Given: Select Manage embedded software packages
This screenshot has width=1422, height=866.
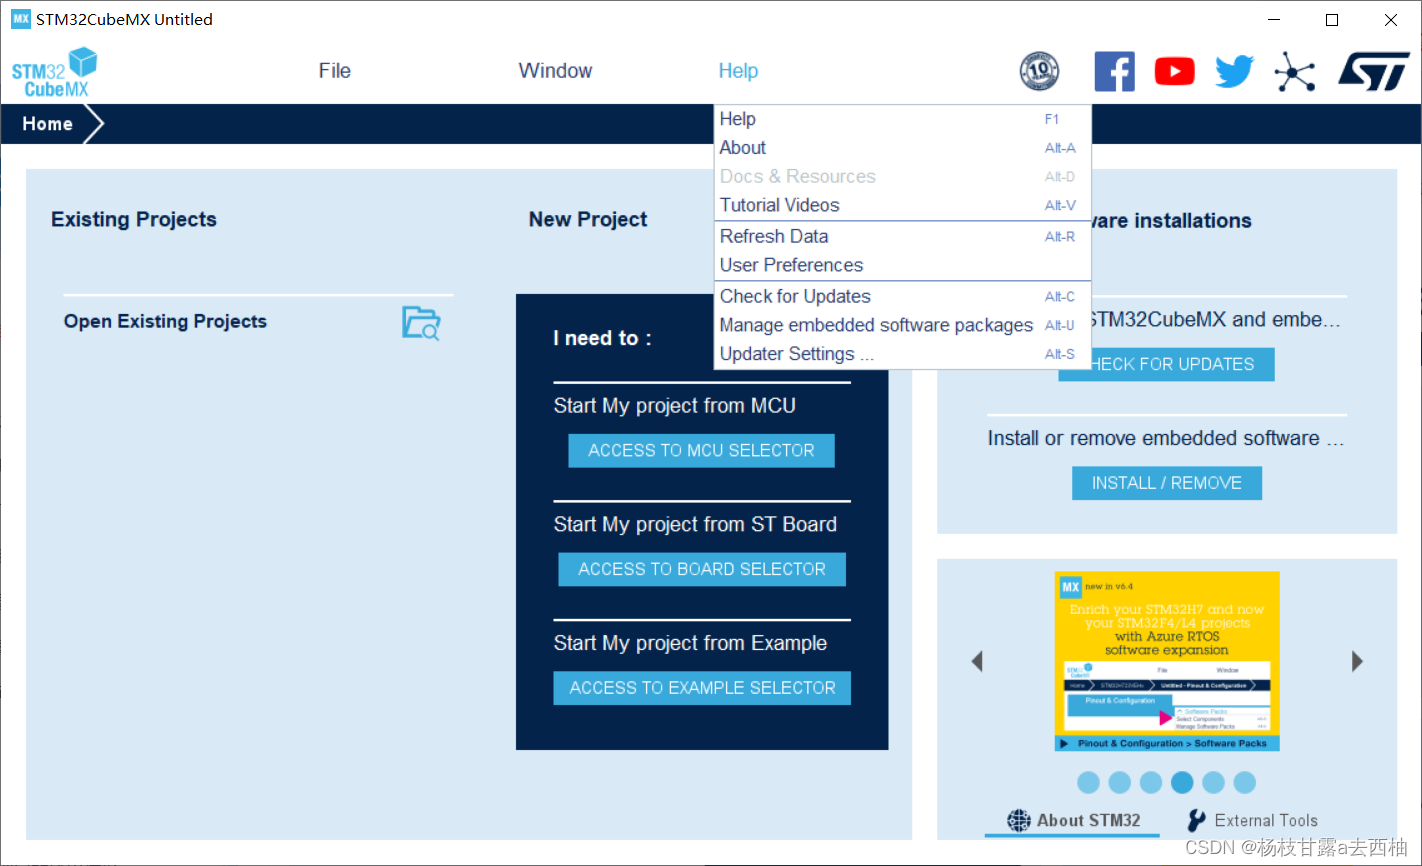Looking at the screenshot, I should 902,326.
